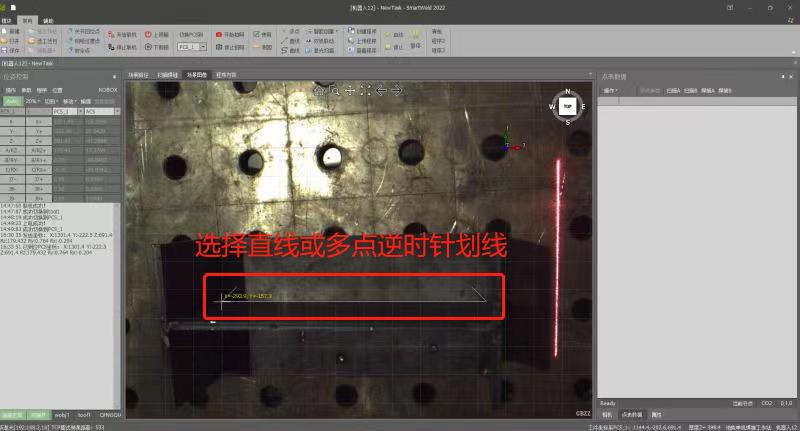Switch to the second ribbon tab
The width and height of the screenshot is (800, 431).
(27, 20)
